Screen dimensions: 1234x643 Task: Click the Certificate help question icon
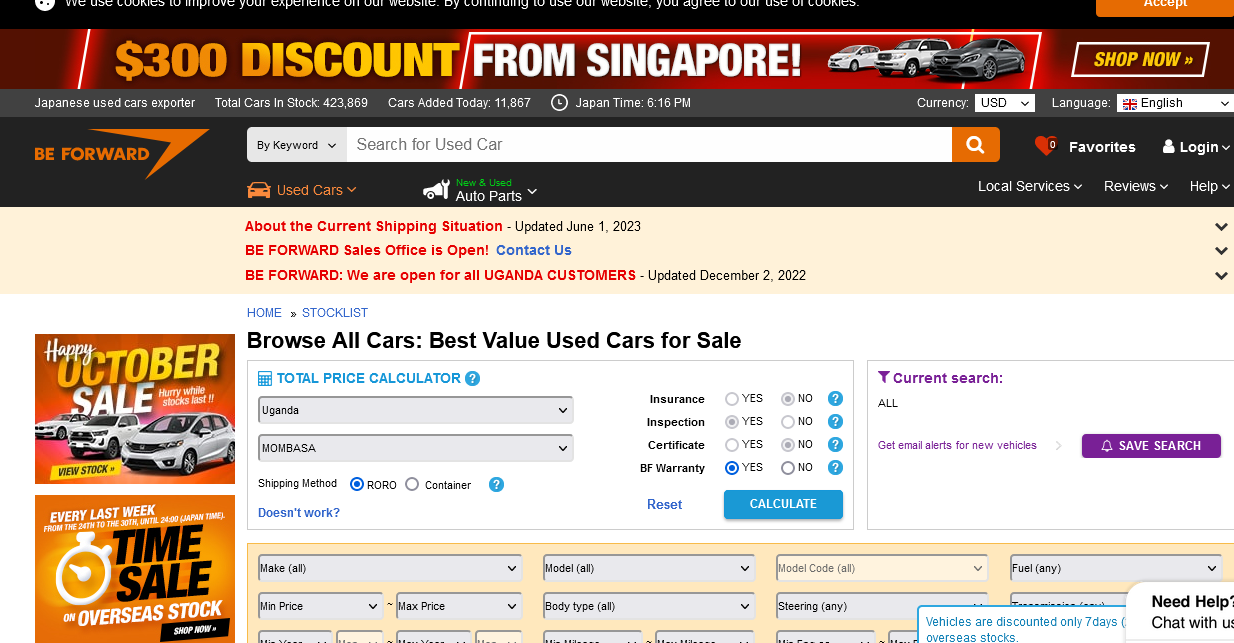[x=836, y=445]
